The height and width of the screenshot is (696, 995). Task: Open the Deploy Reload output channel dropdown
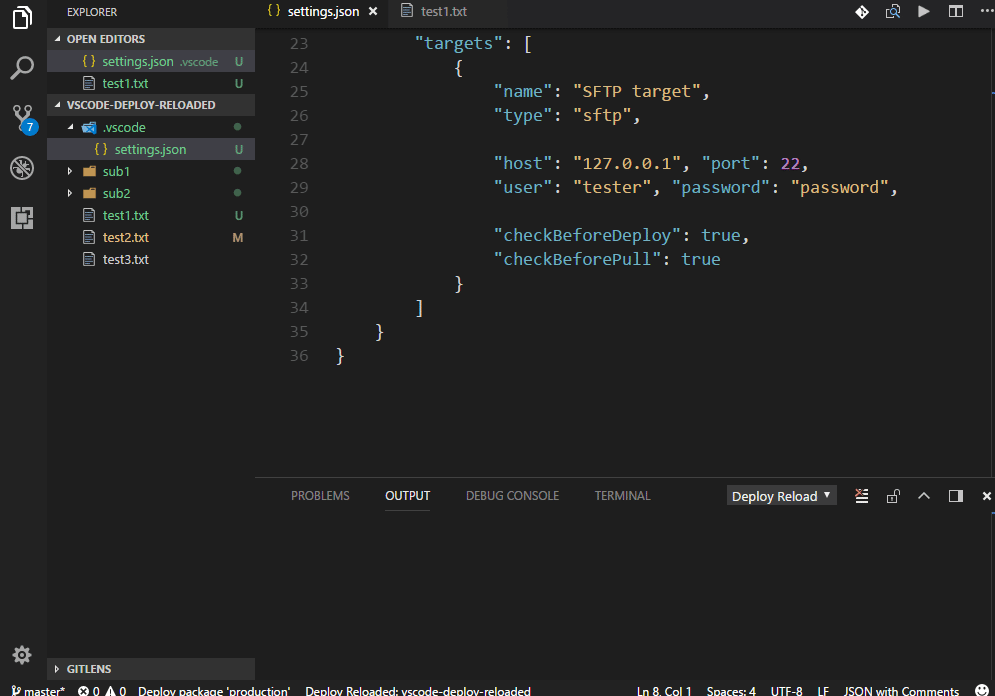click(781, 496)
